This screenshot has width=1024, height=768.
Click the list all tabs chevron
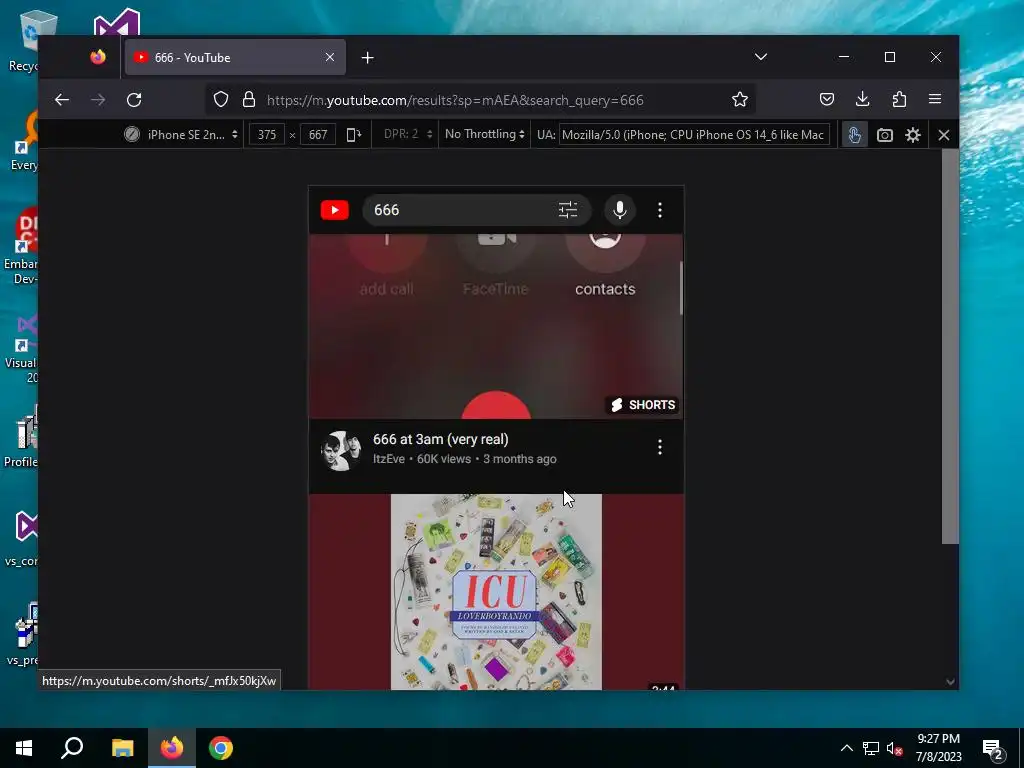[761, 57]
